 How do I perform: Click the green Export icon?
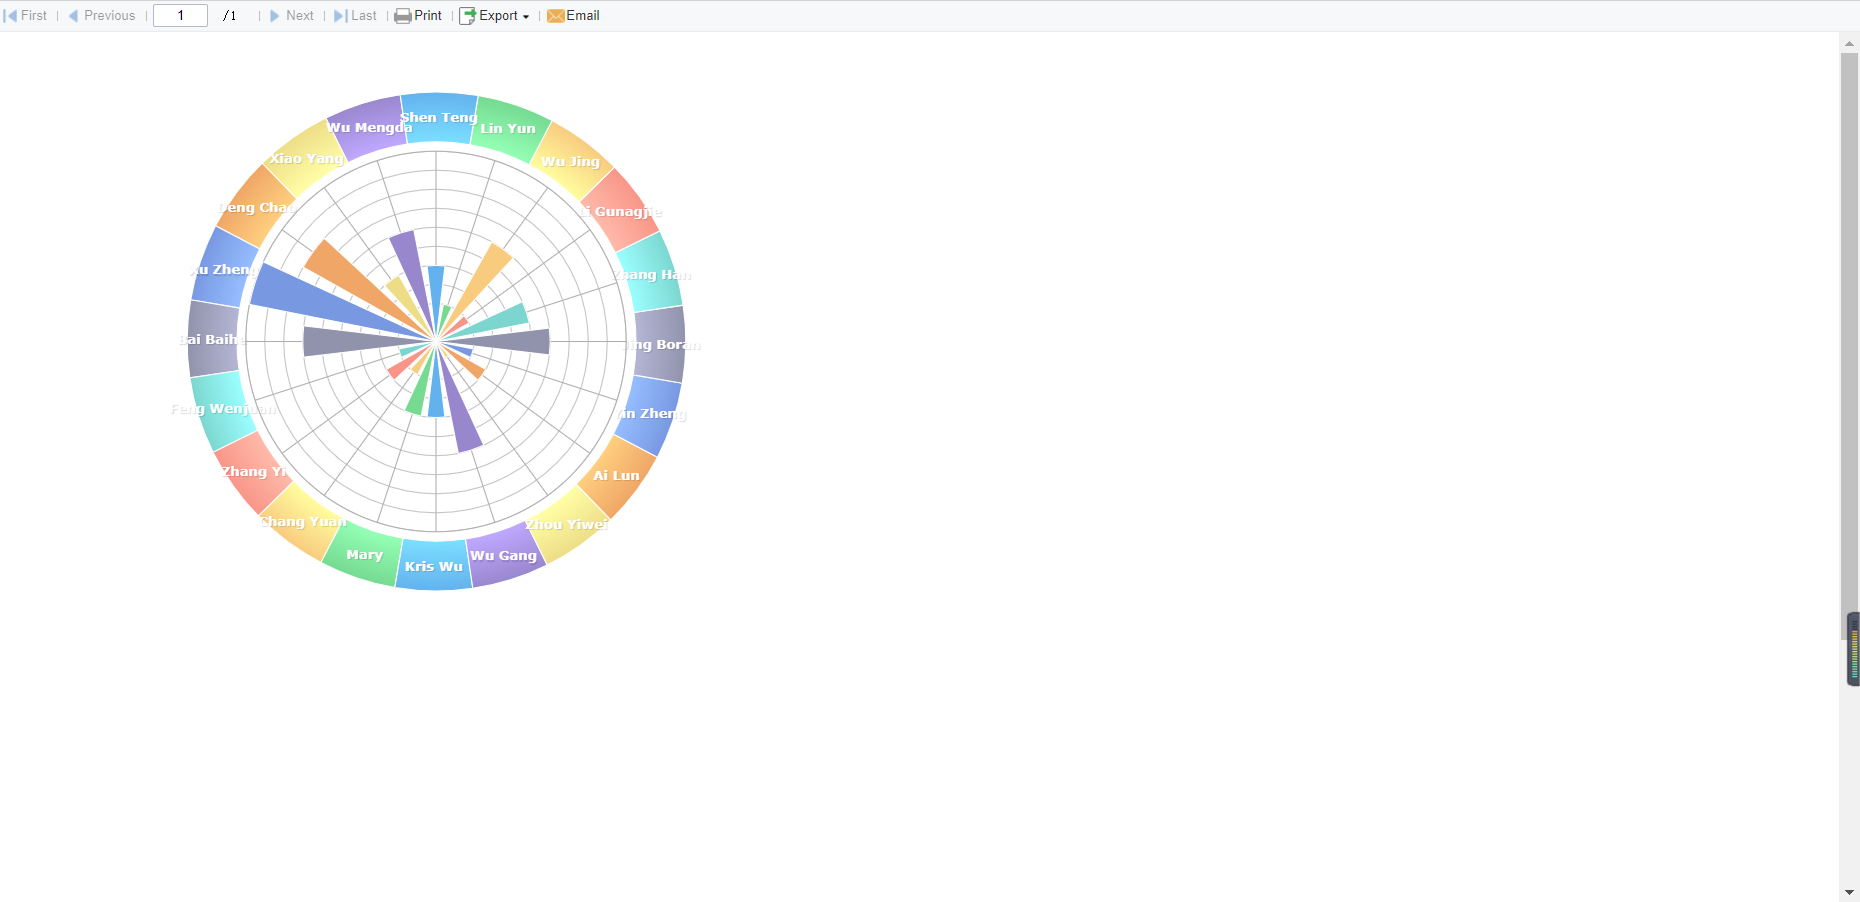[466, 15]
